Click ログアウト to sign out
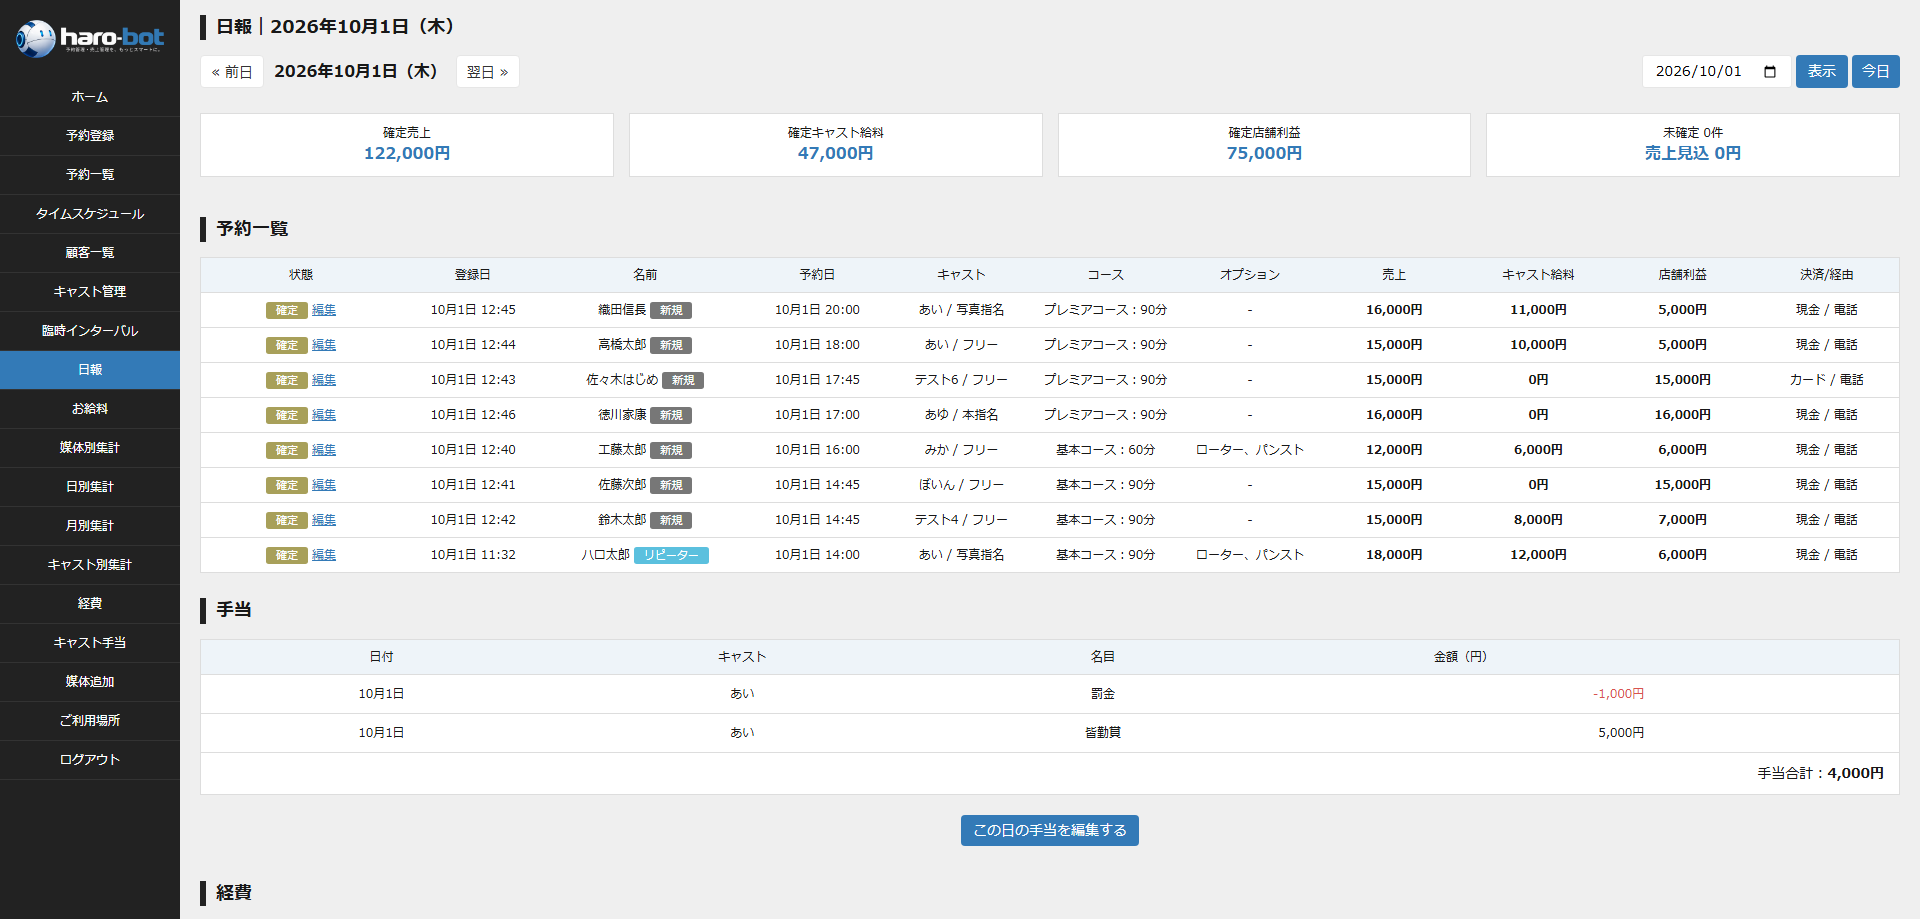Screen dimensions: 1920x919 90,760
